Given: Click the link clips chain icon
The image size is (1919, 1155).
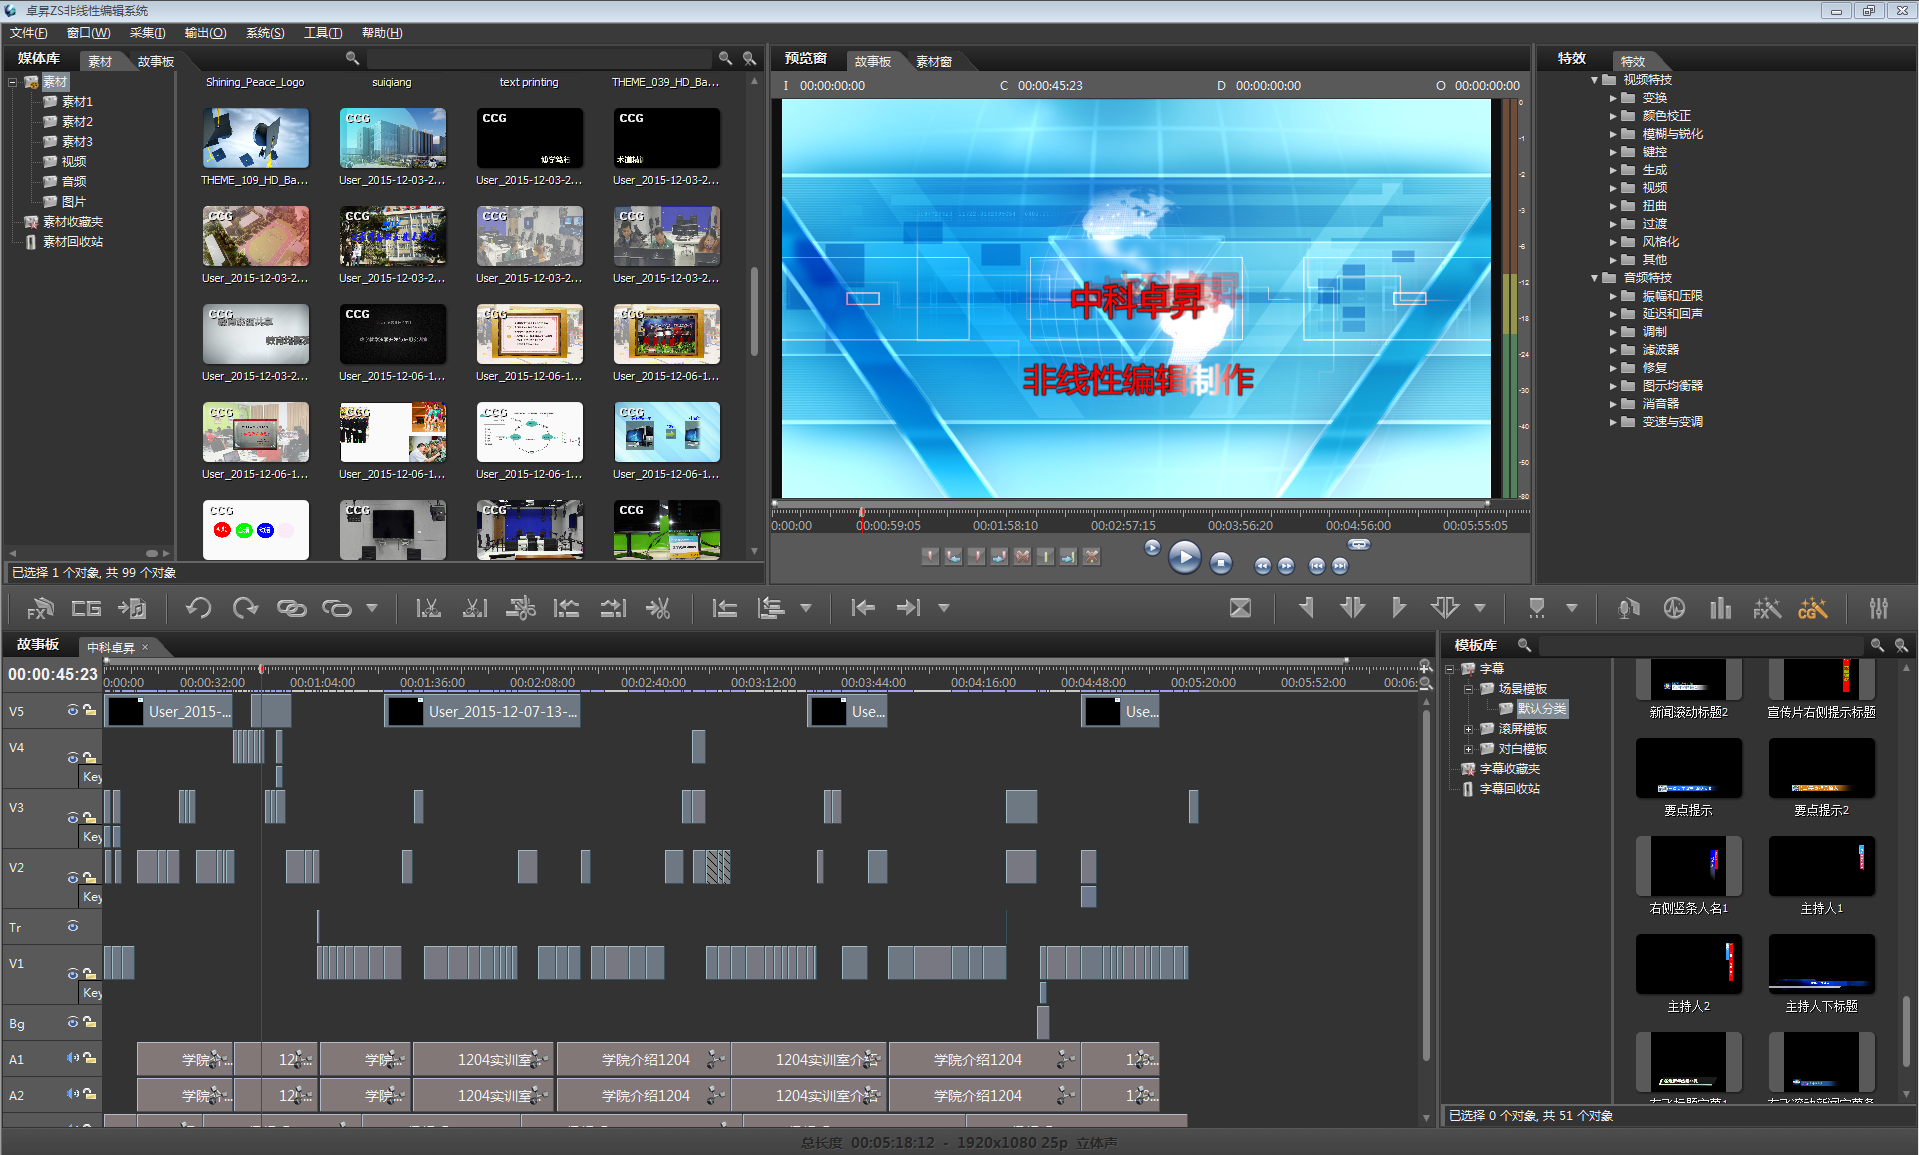Looking at the screenshot, I should pyautogui.click(x=291, y=608).
